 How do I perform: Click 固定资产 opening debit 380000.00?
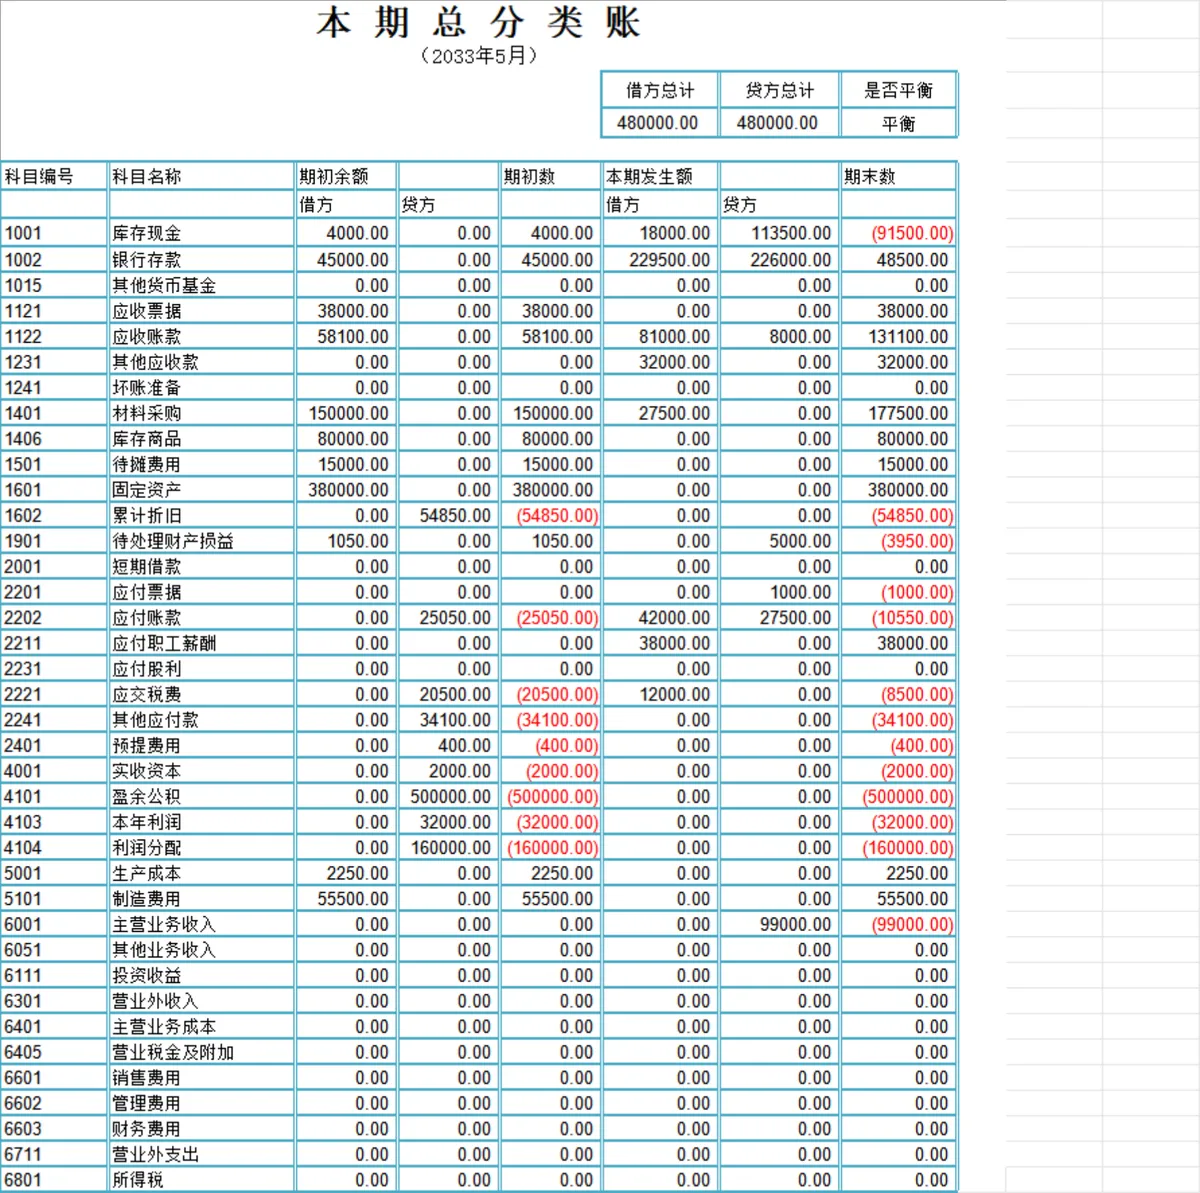348,490
